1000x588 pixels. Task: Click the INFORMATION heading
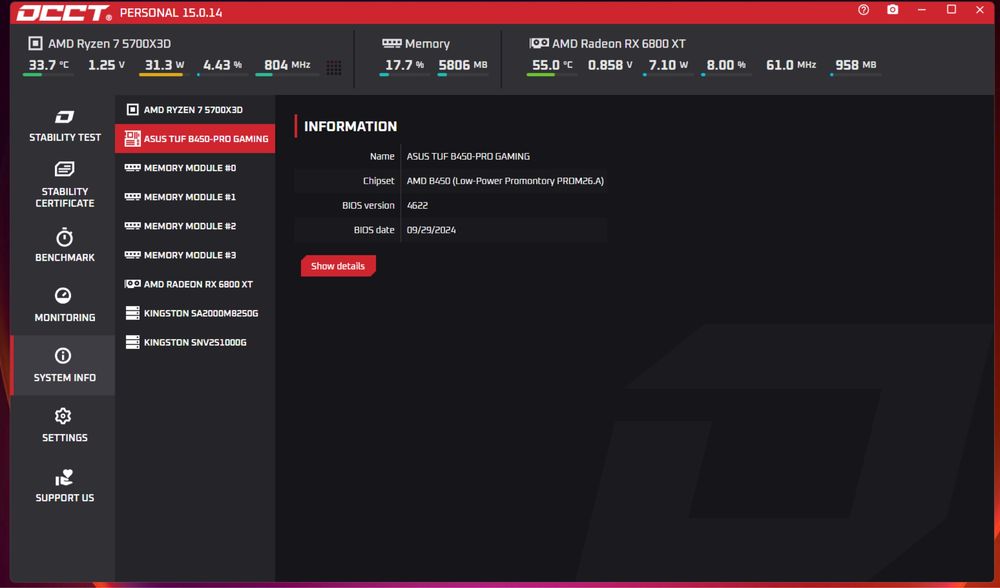pos(350,126)
